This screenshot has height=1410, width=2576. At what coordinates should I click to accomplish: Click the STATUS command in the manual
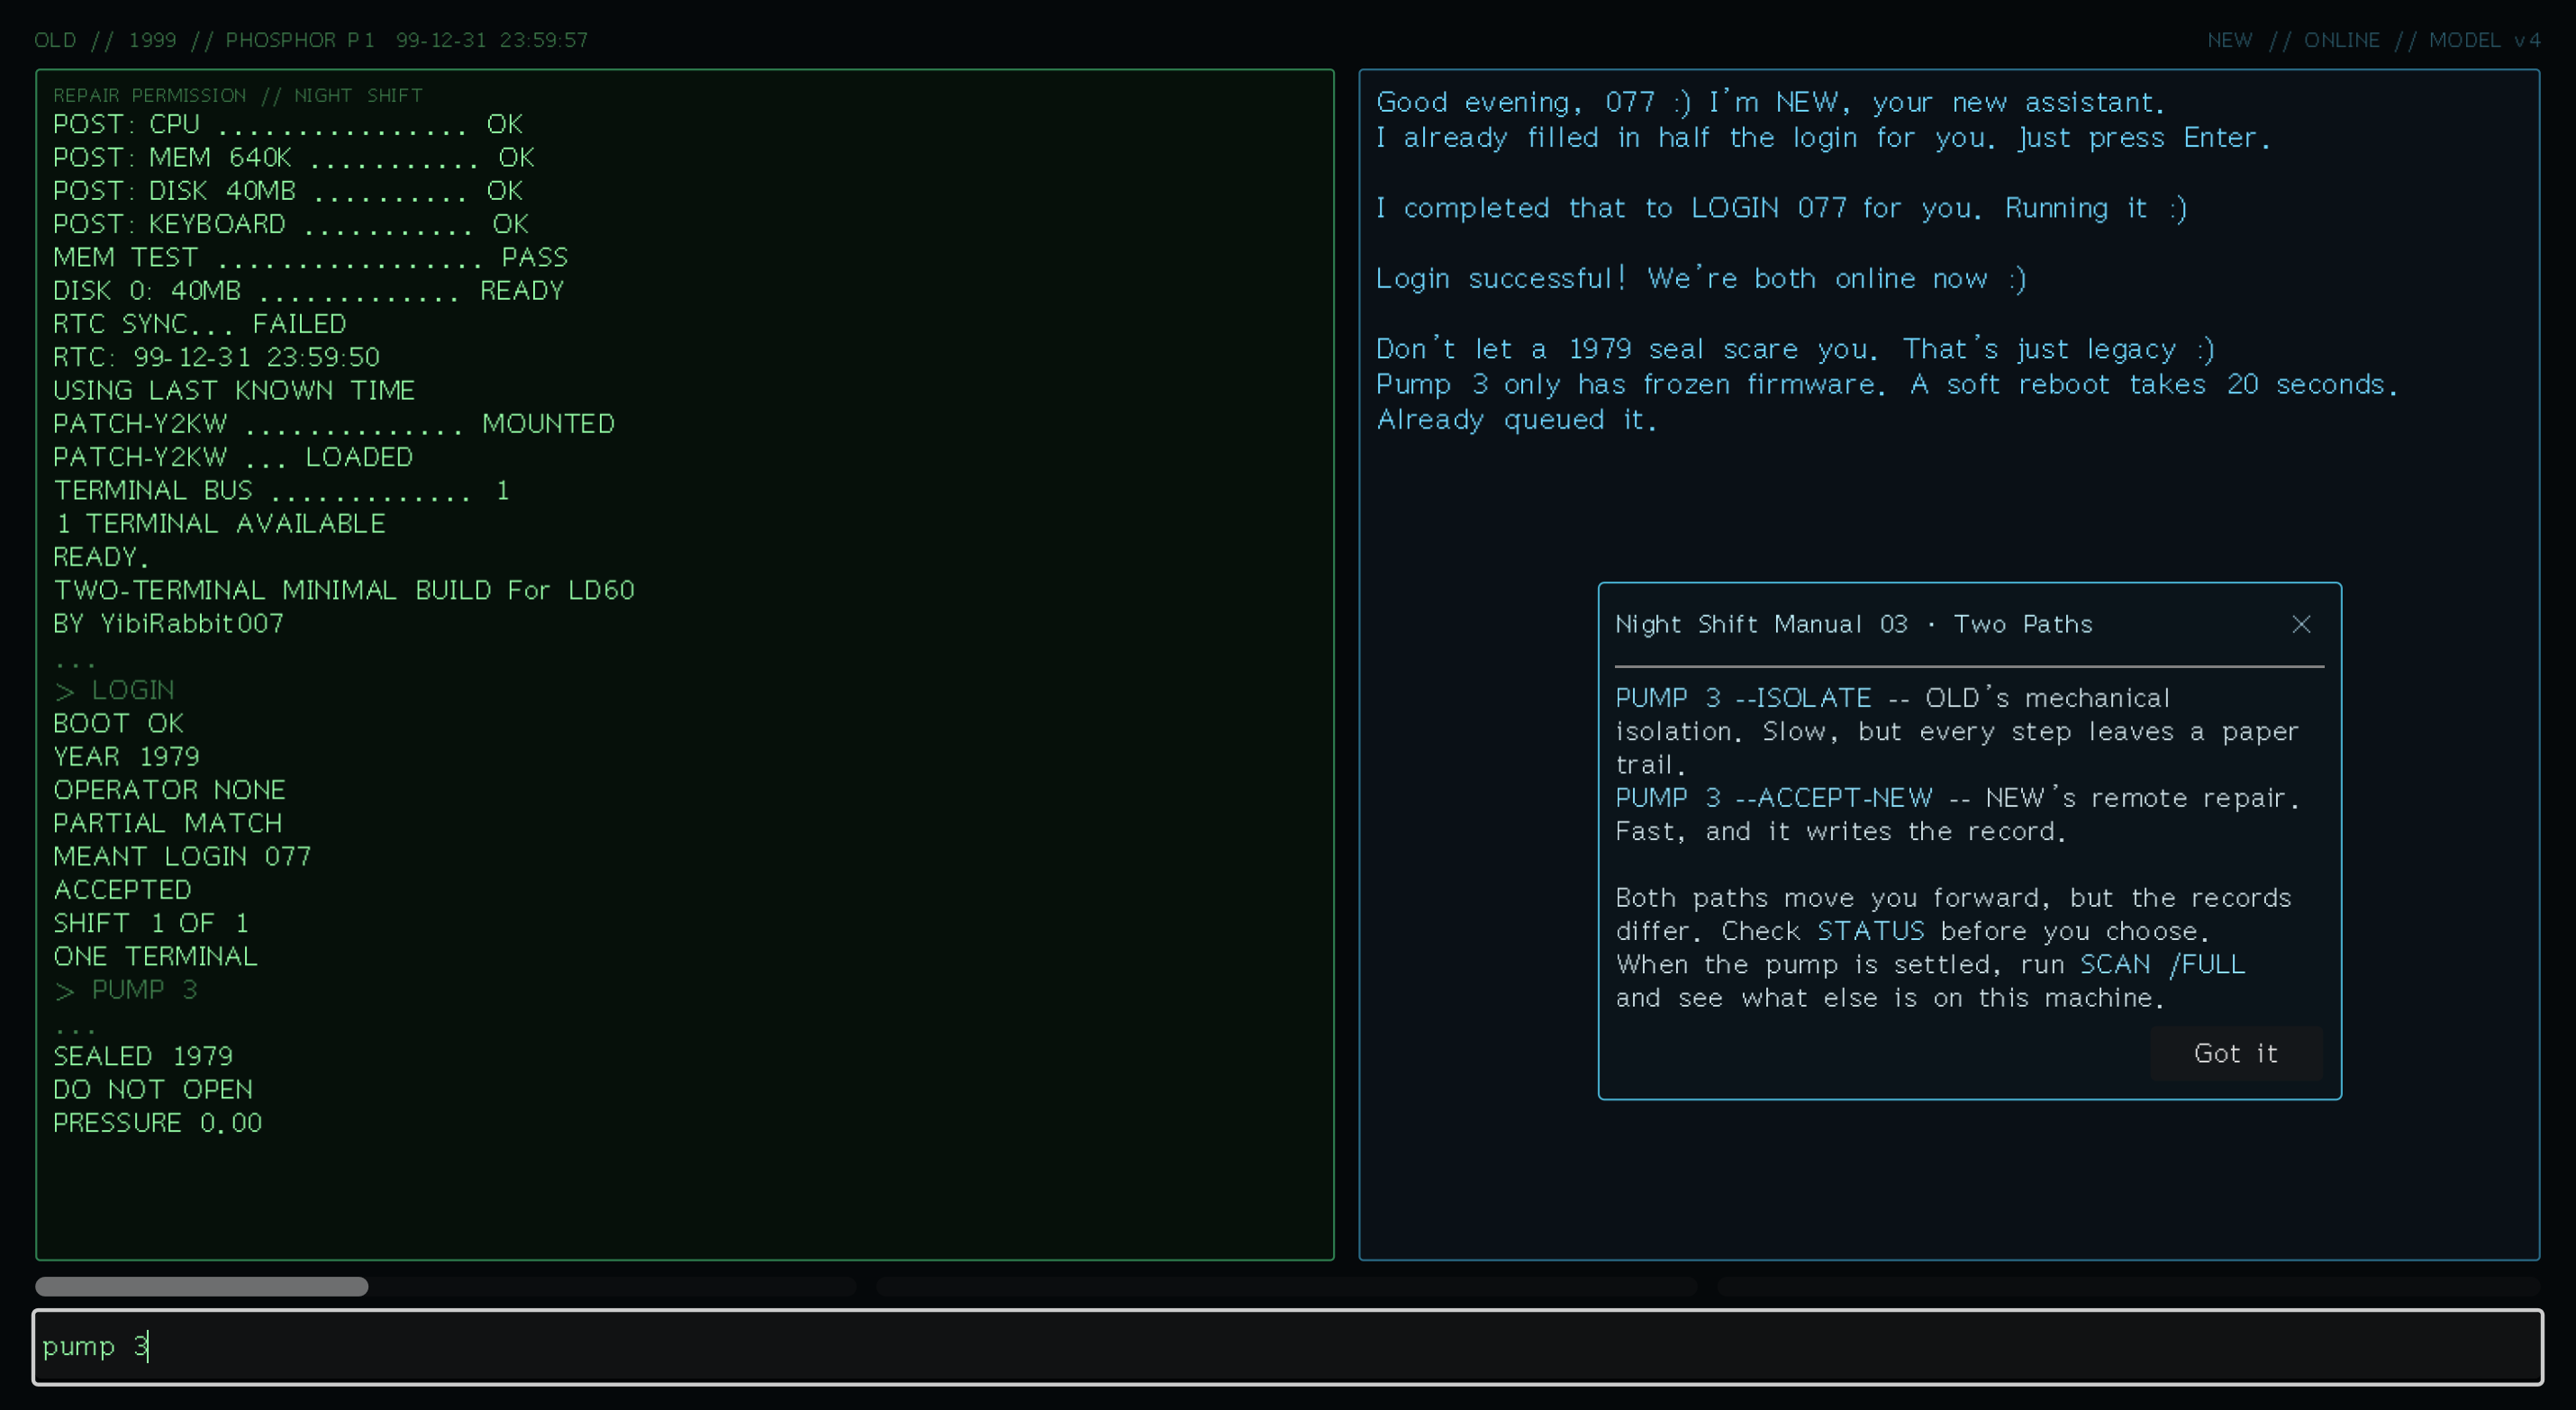1870,931
